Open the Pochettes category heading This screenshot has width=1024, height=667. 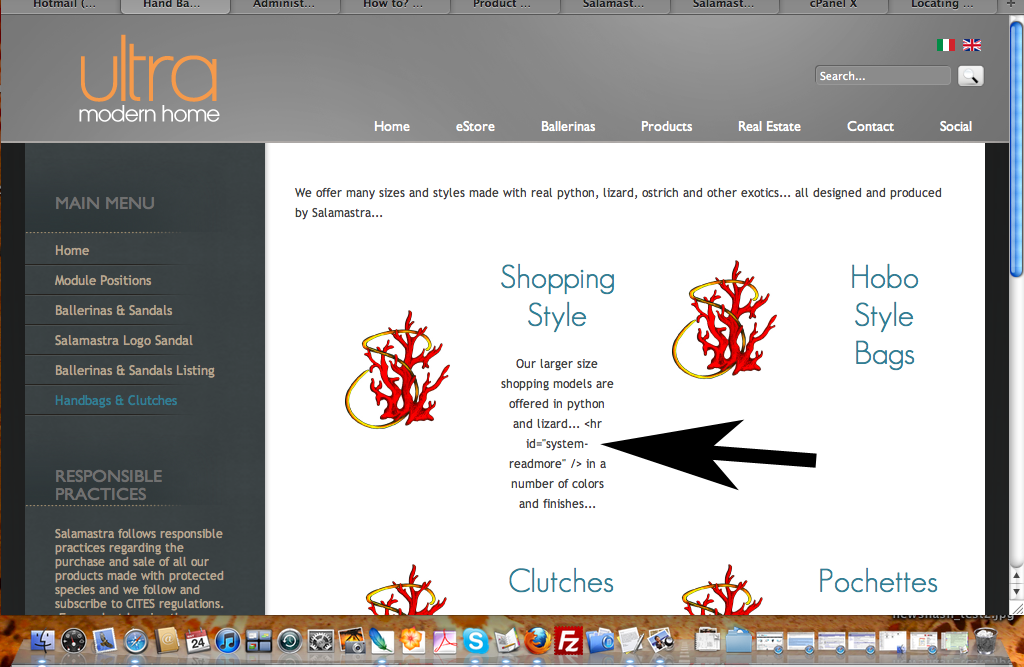[878, 581]
